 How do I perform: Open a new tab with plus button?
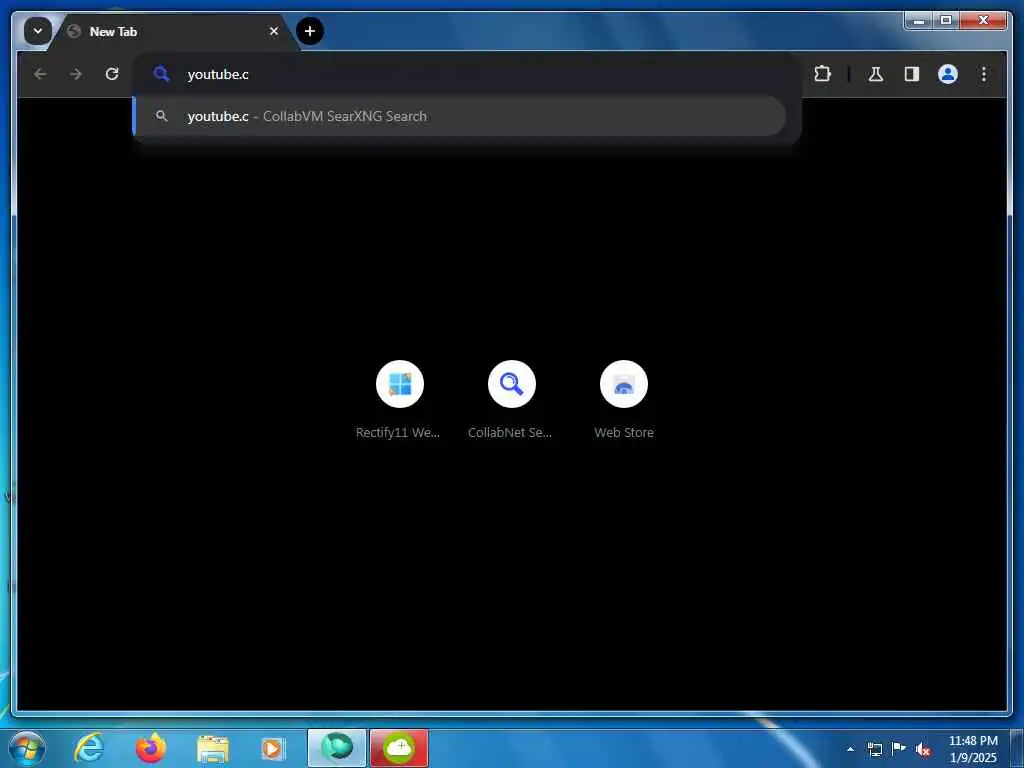310,31
